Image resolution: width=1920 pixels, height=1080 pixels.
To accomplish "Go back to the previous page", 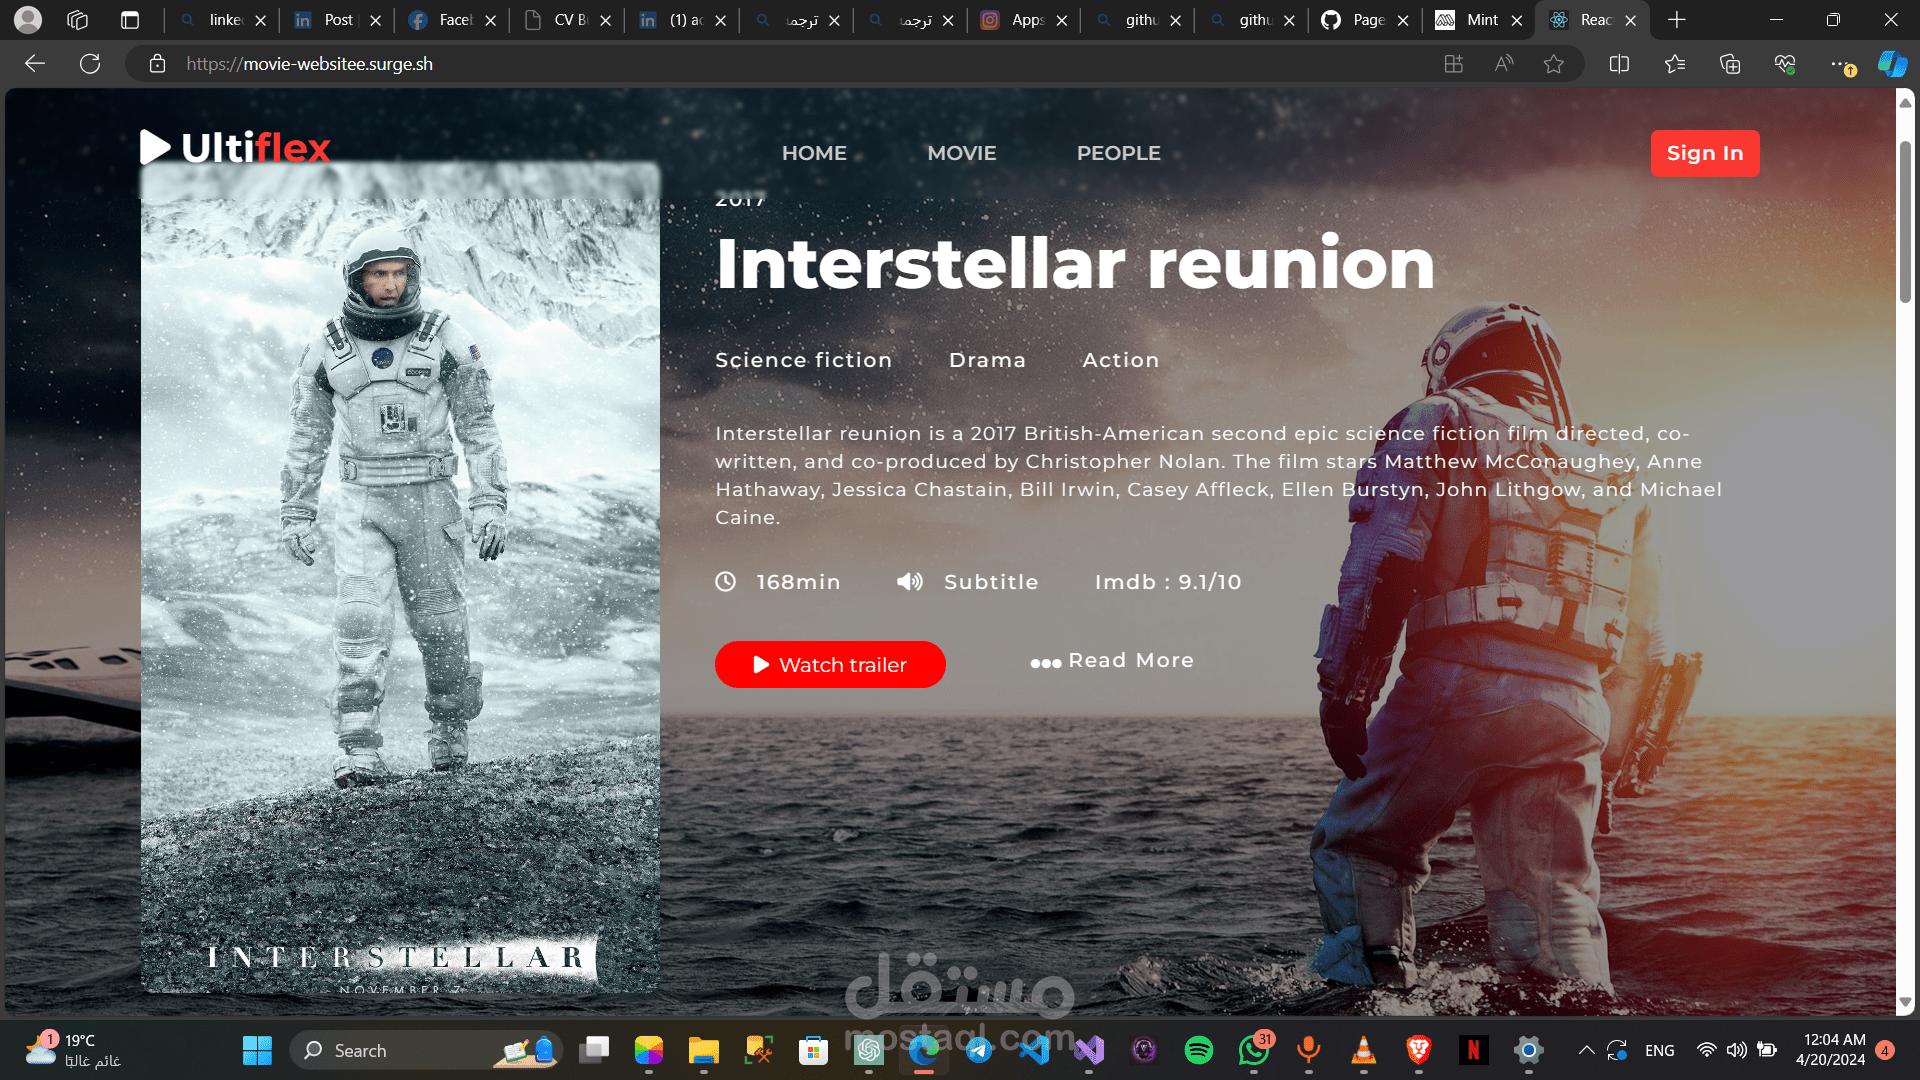I will pos(35,64).
